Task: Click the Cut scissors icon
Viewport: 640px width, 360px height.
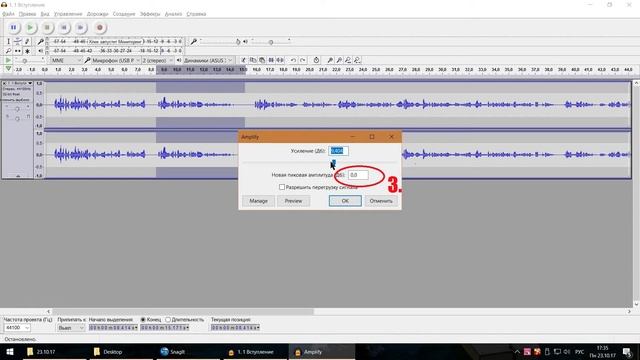Action: (x=243, y=60)
